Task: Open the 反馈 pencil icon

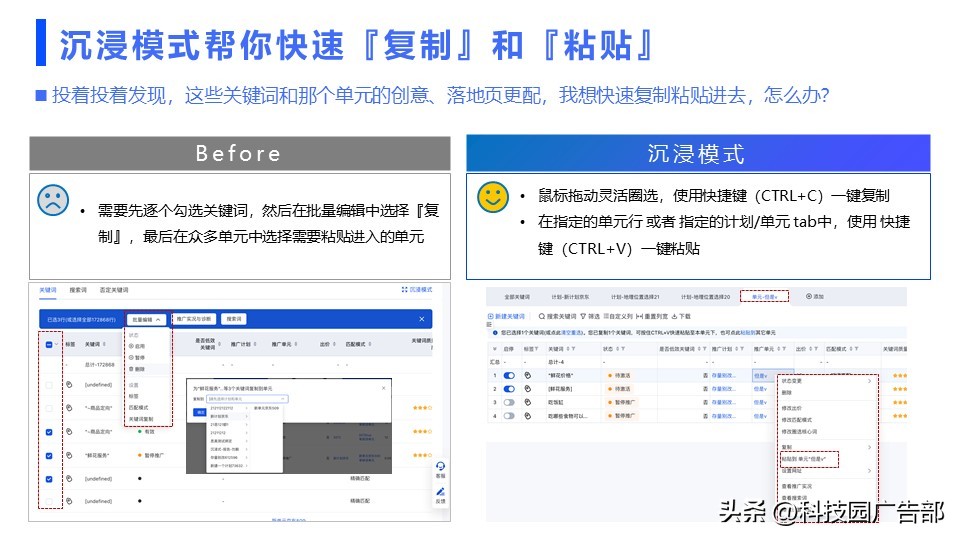Action: [440, 492]
